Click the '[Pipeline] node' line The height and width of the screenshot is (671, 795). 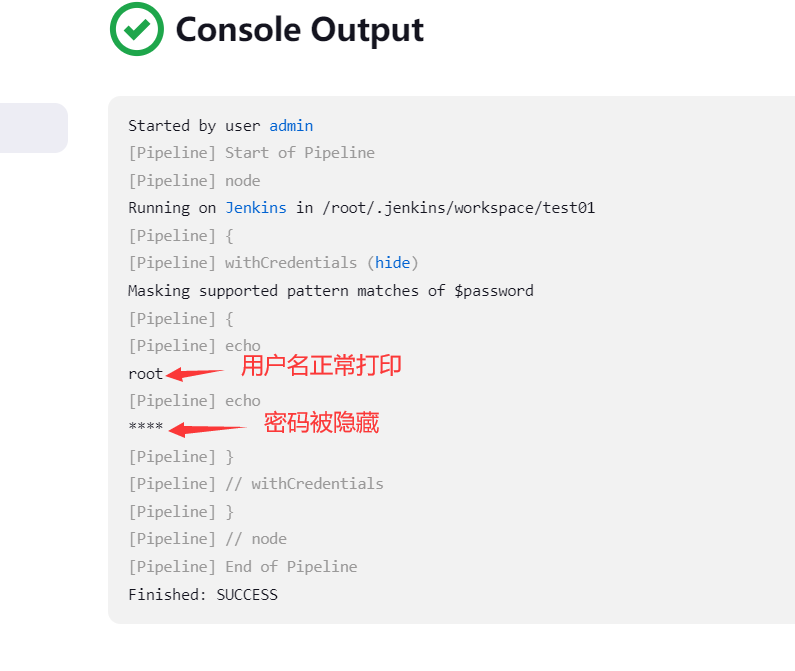(194, 181)
